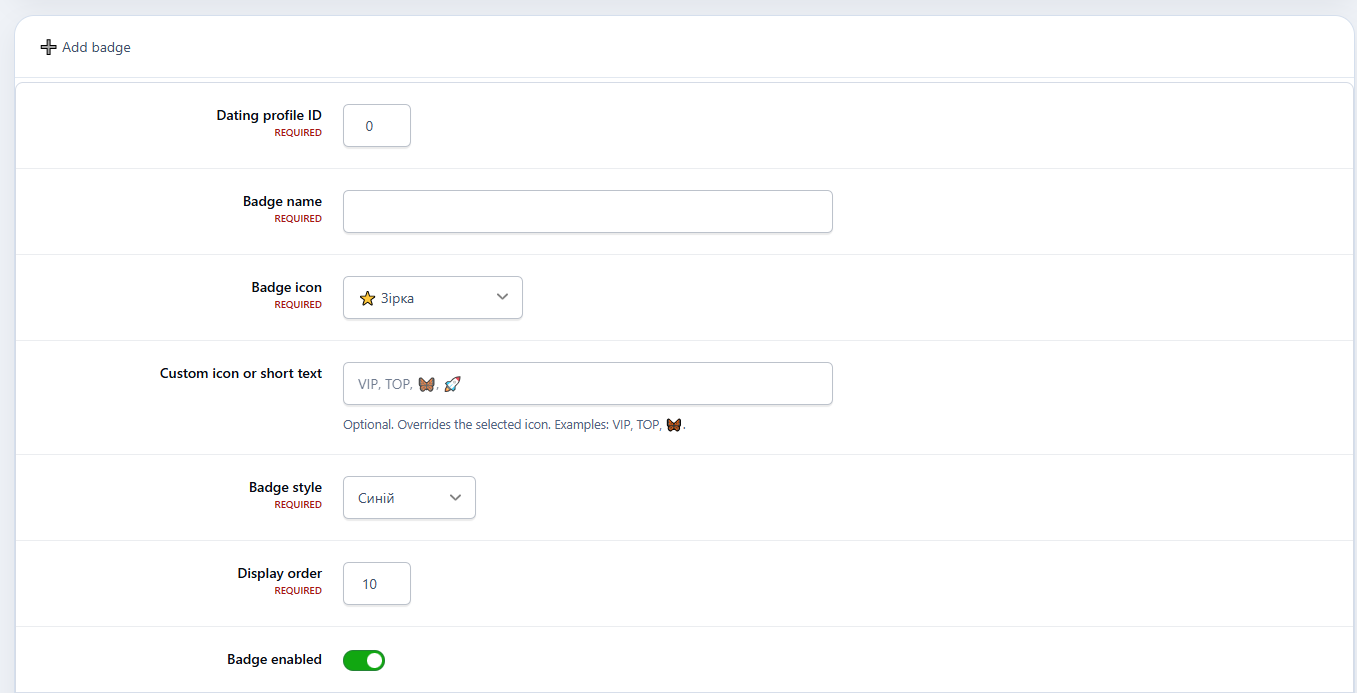Click the Dating profile ID label
Image resolution: width=1357 pixels, height=693 pixels.
point(269,115)
